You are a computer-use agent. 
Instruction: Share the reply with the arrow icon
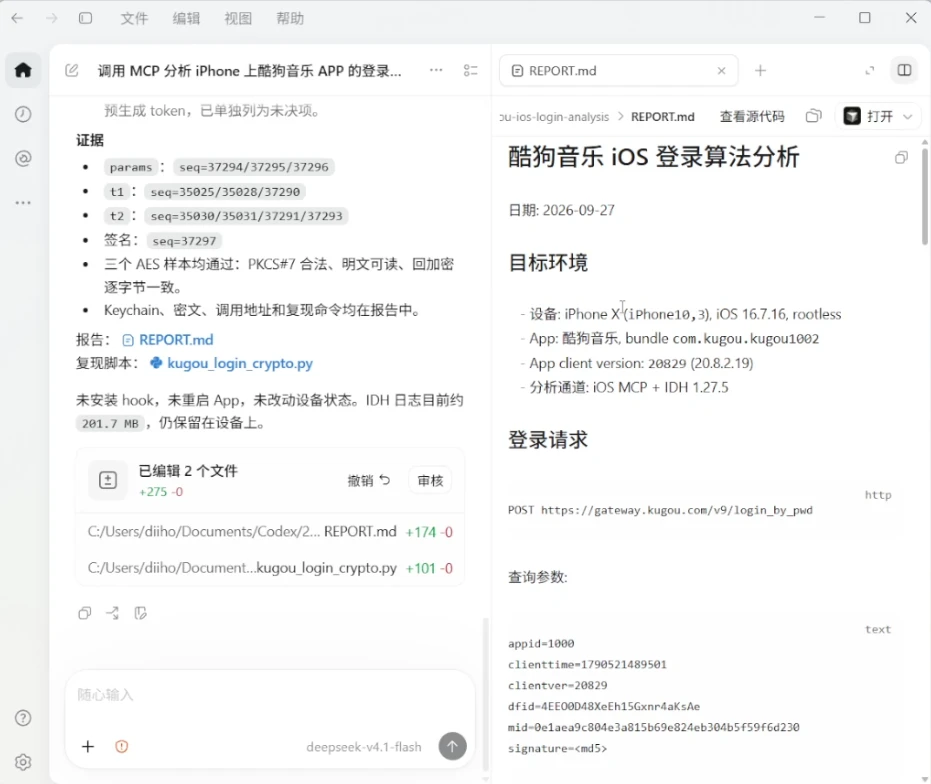pos(112,613)
